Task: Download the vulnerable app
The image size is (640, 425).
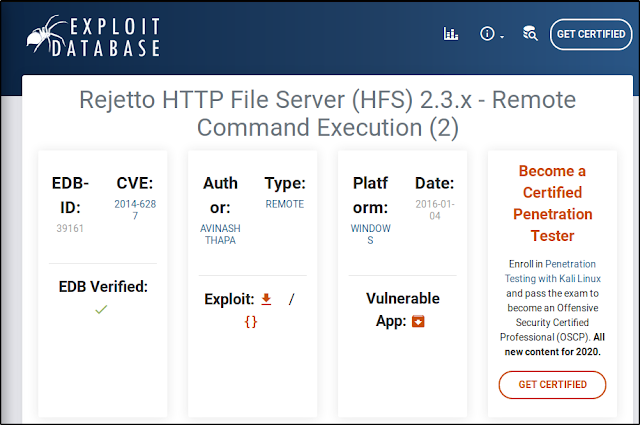Action: point(419,321)
